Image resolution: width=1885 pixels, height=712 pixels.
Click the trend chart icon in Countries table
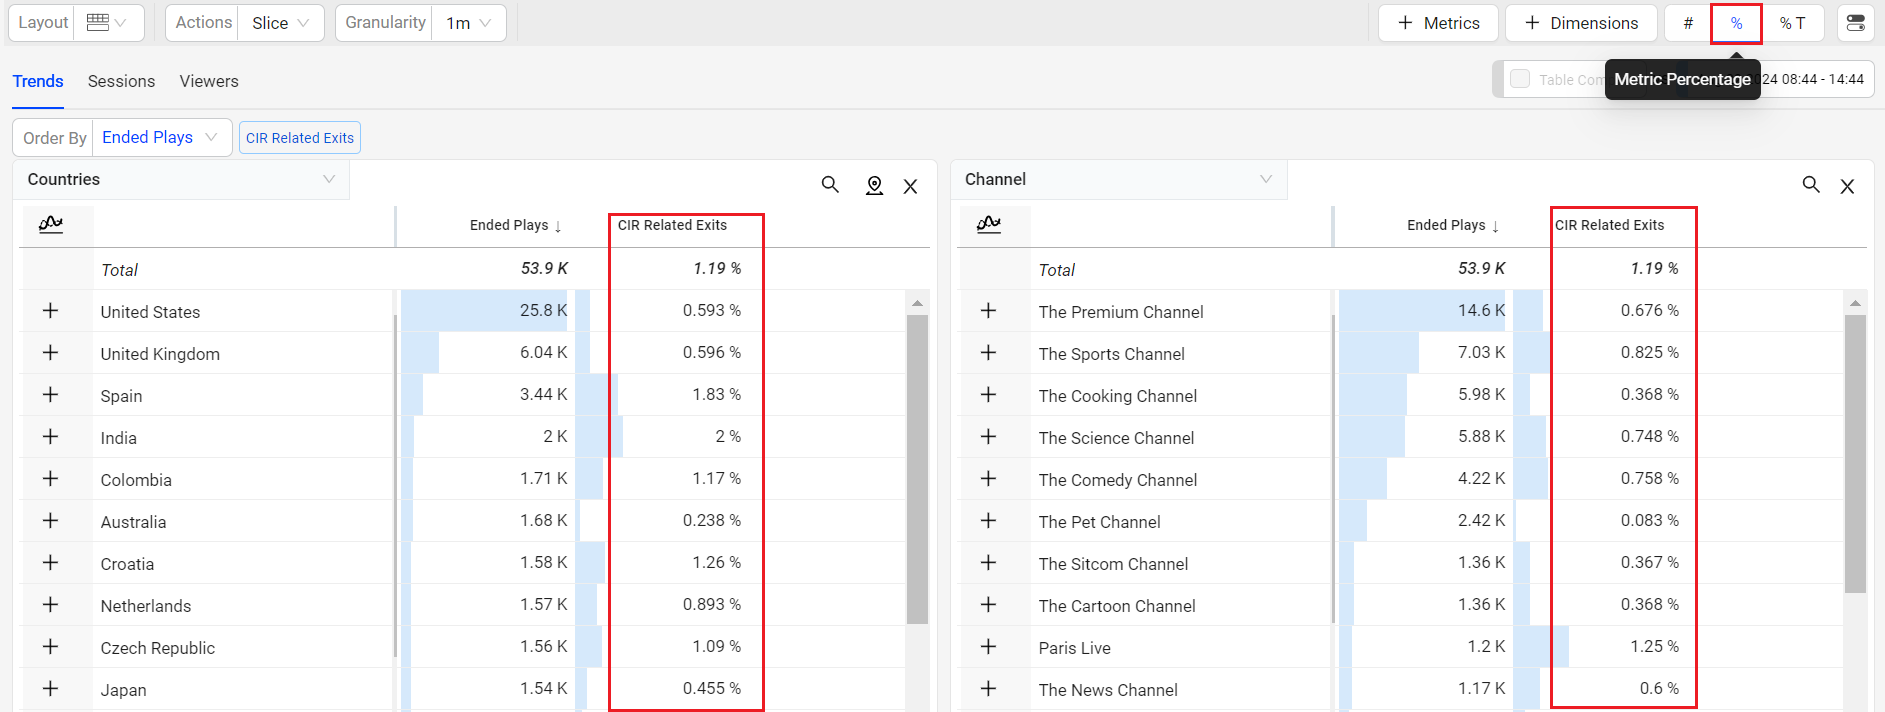tap(51, 224)
